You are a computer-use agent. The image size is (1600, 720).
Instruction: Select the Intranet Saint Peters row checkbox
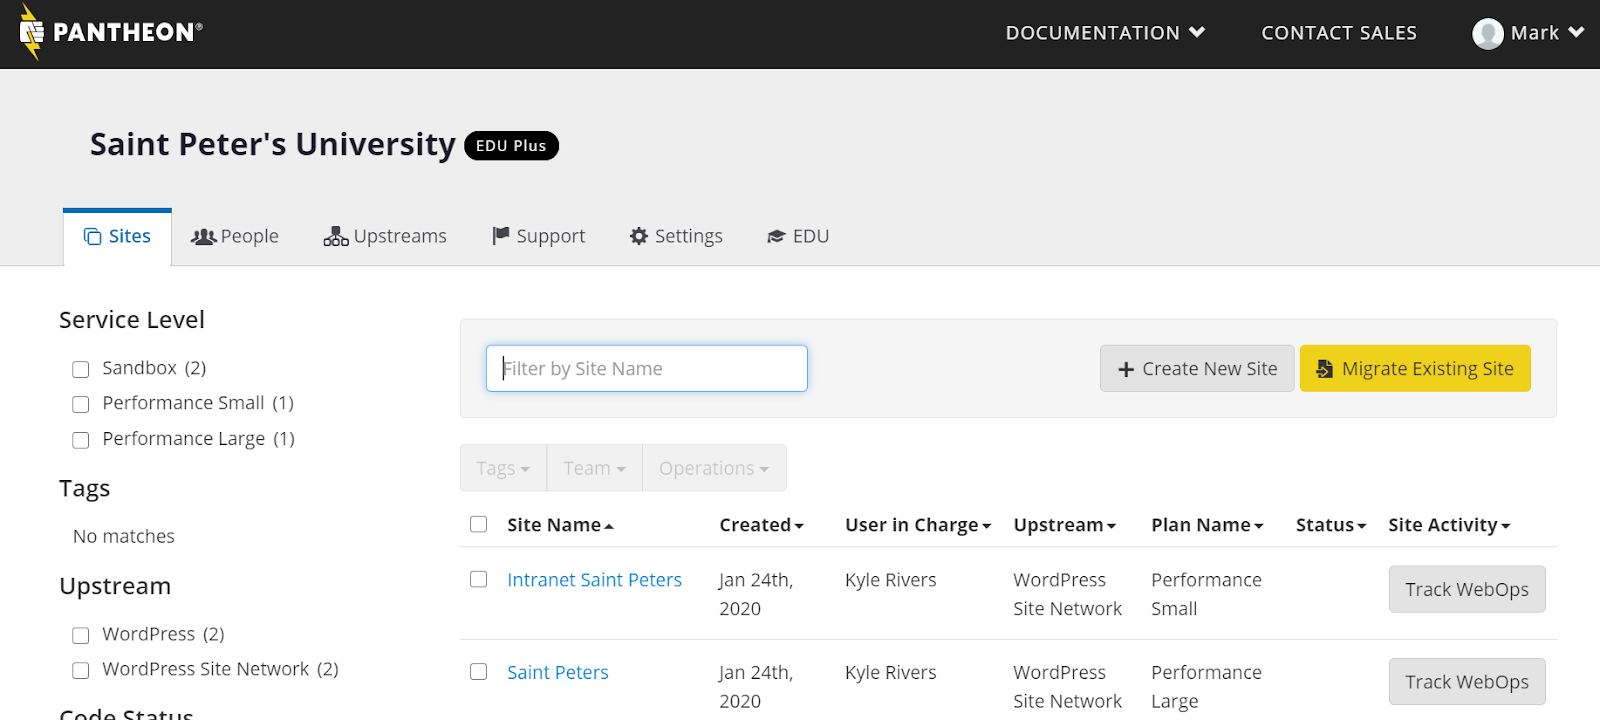(x=479, y=579)
